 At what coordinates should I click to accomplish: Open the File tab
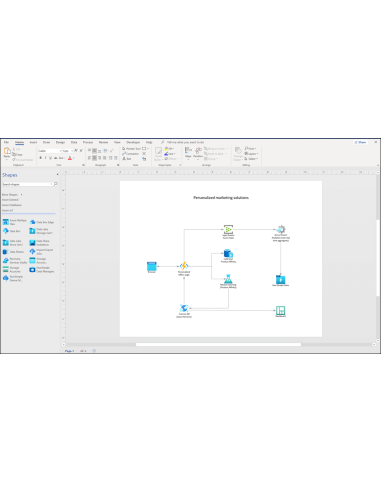(x=6, y=142)
